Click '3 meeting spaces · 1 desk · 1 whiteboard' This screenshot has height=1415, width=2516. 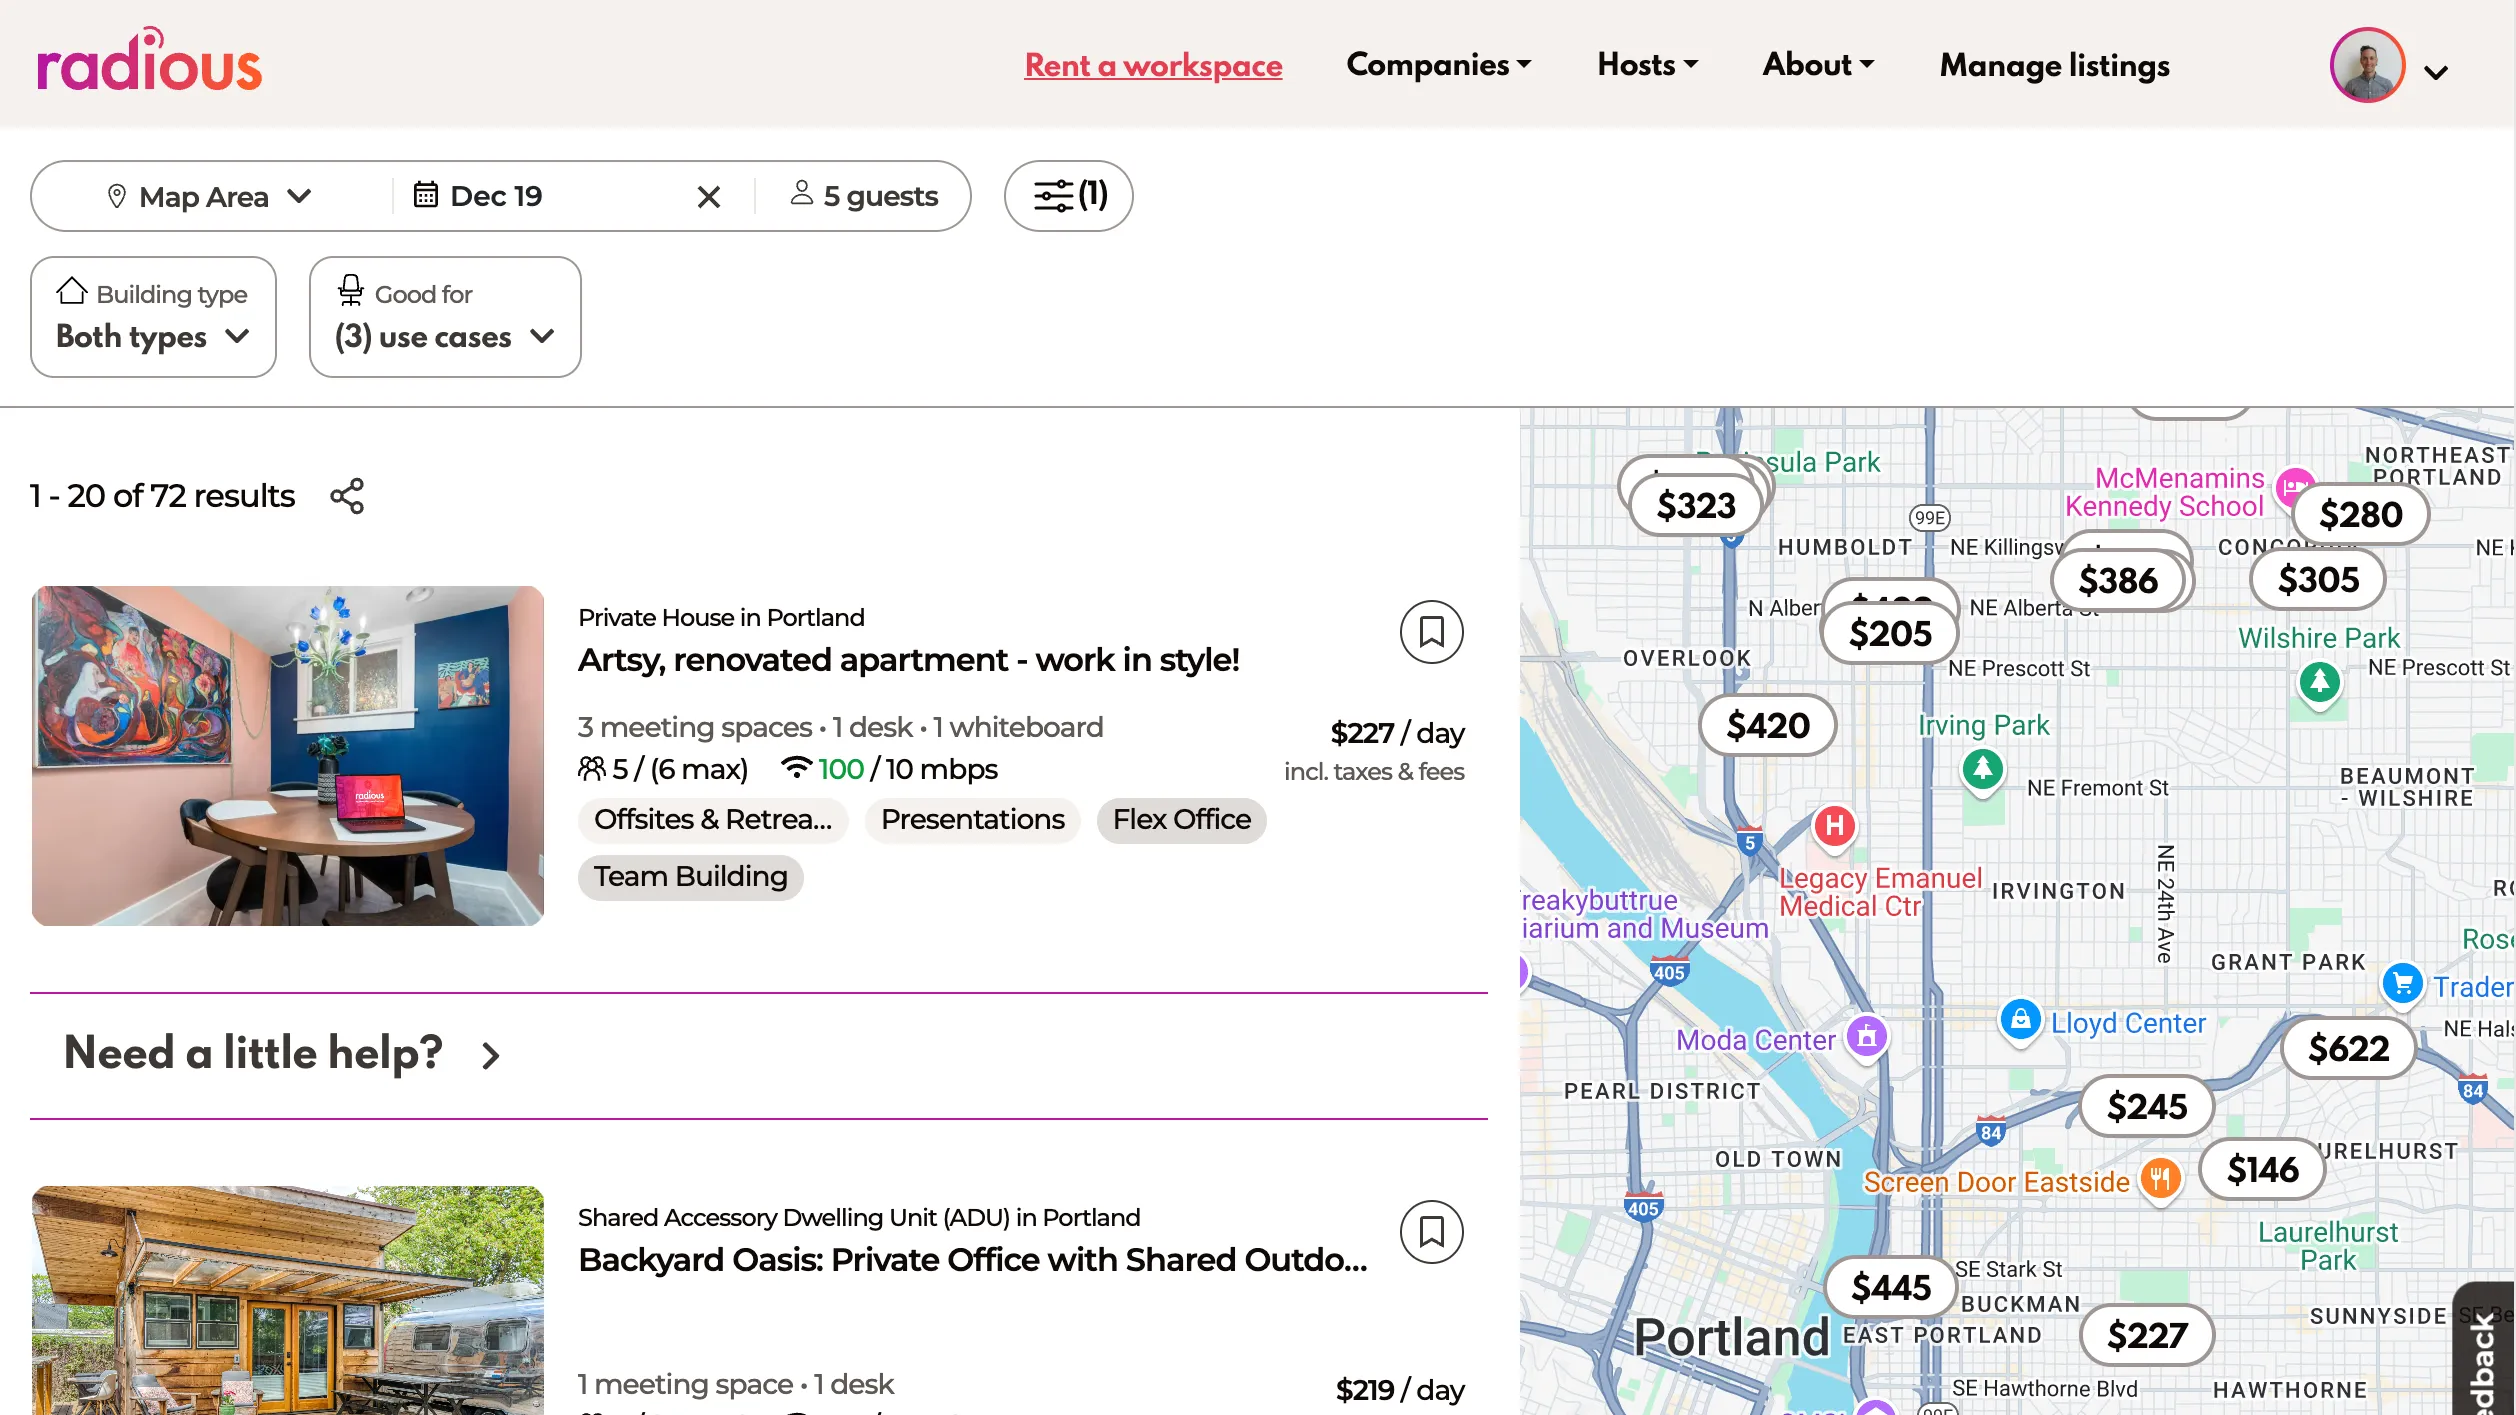point(840,727)
